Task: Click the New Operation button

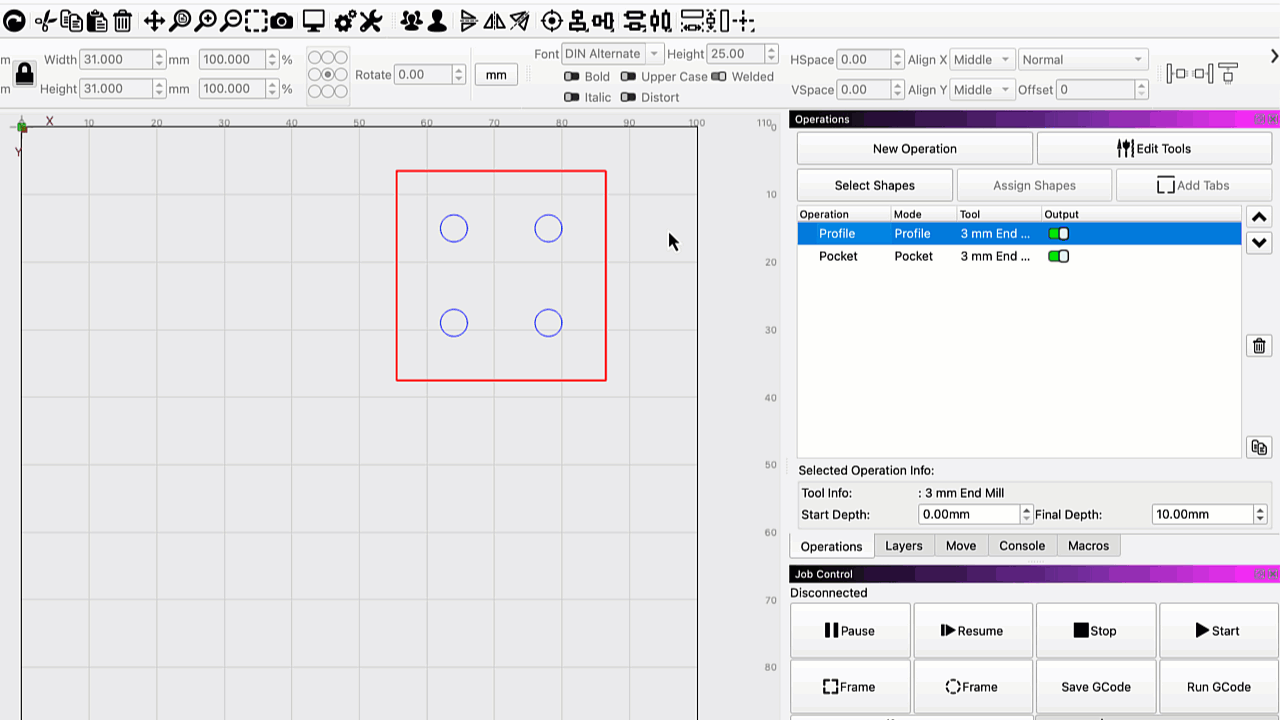Action: 914,149
